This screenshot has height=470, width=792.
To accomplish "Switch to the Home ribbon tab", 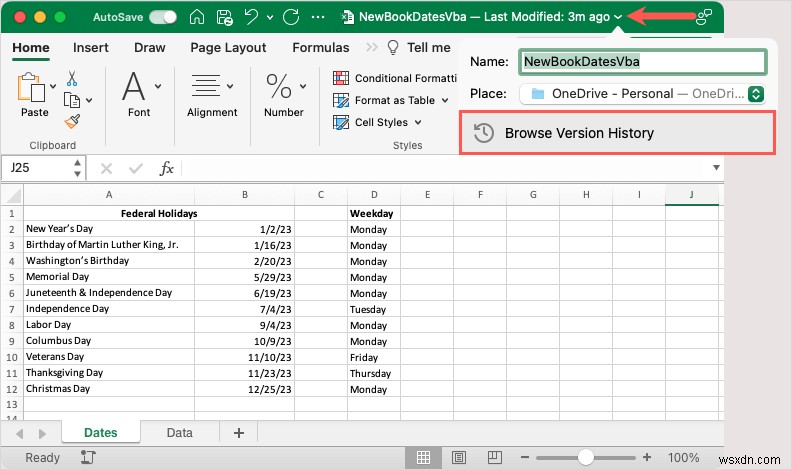I will pos(31,47).
